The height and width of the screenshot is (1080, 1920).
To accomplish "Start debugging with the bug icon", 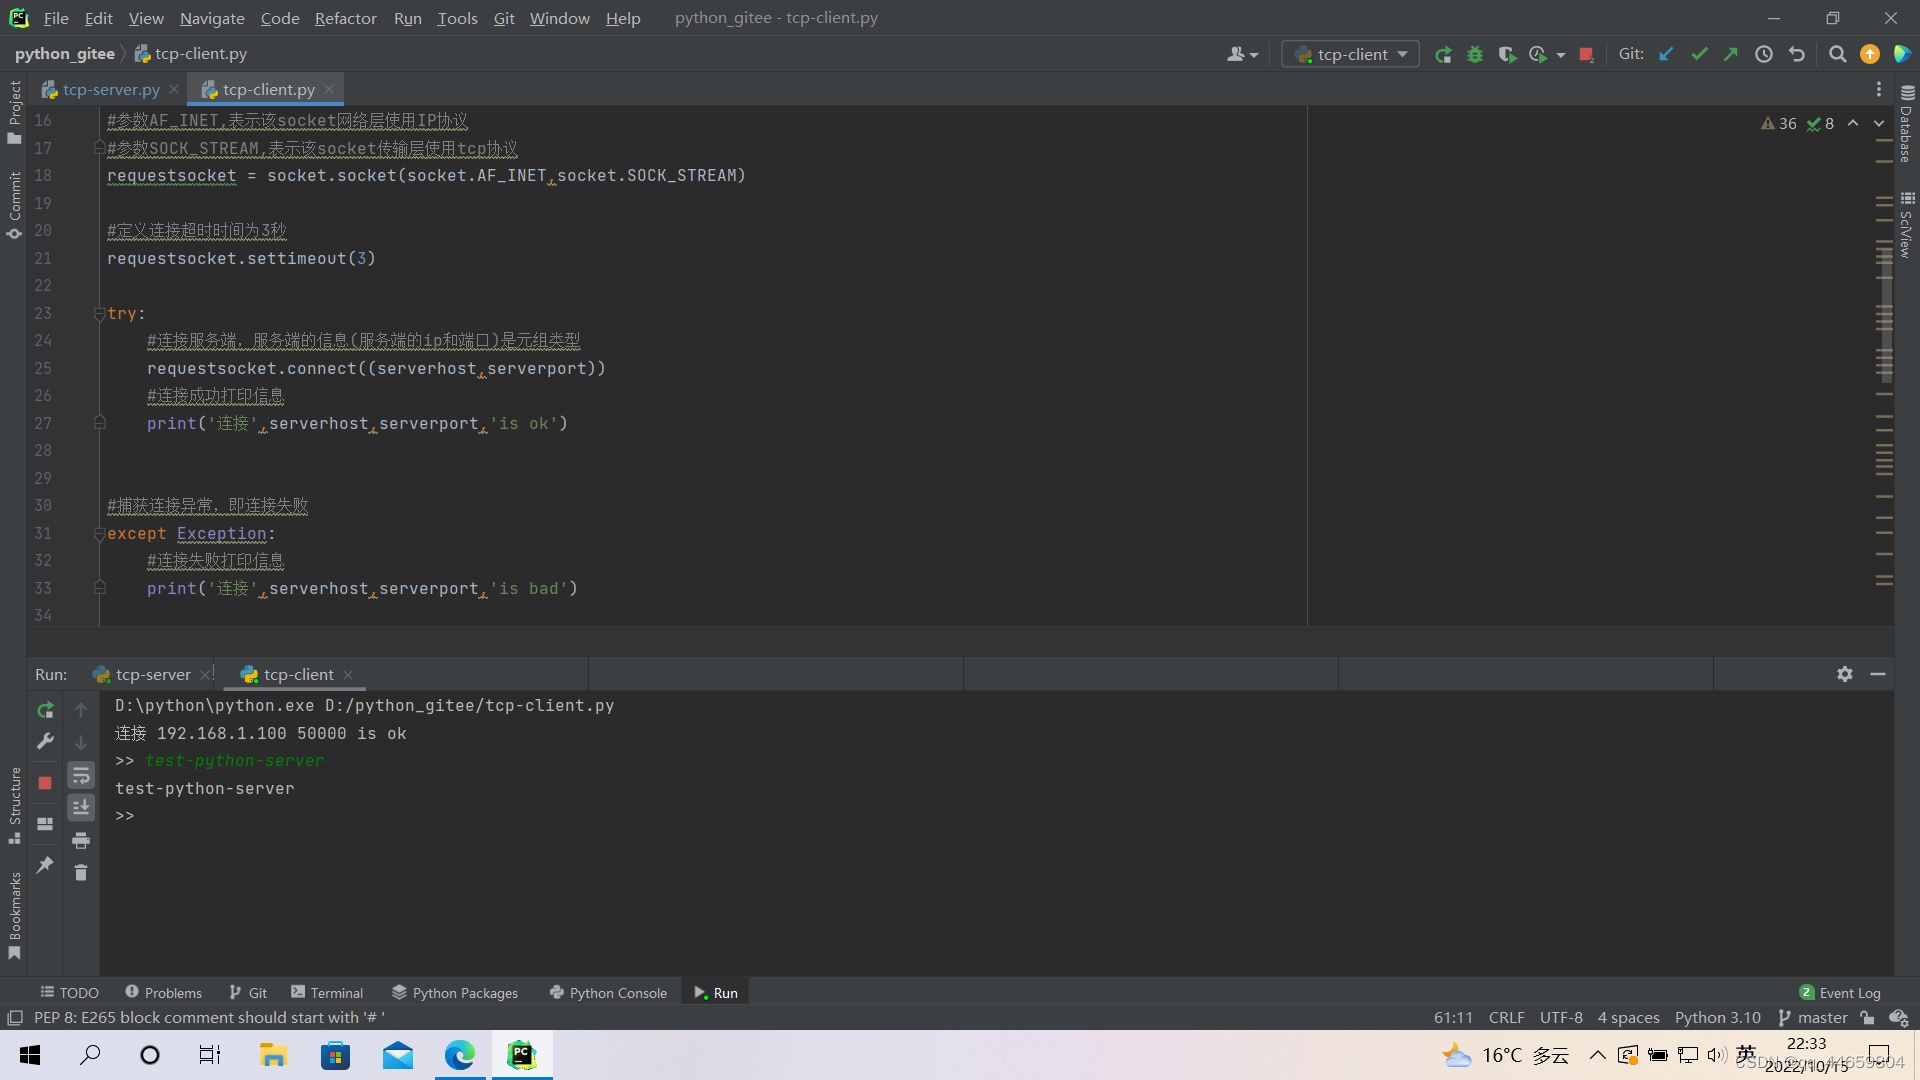I will point(1475,54).
